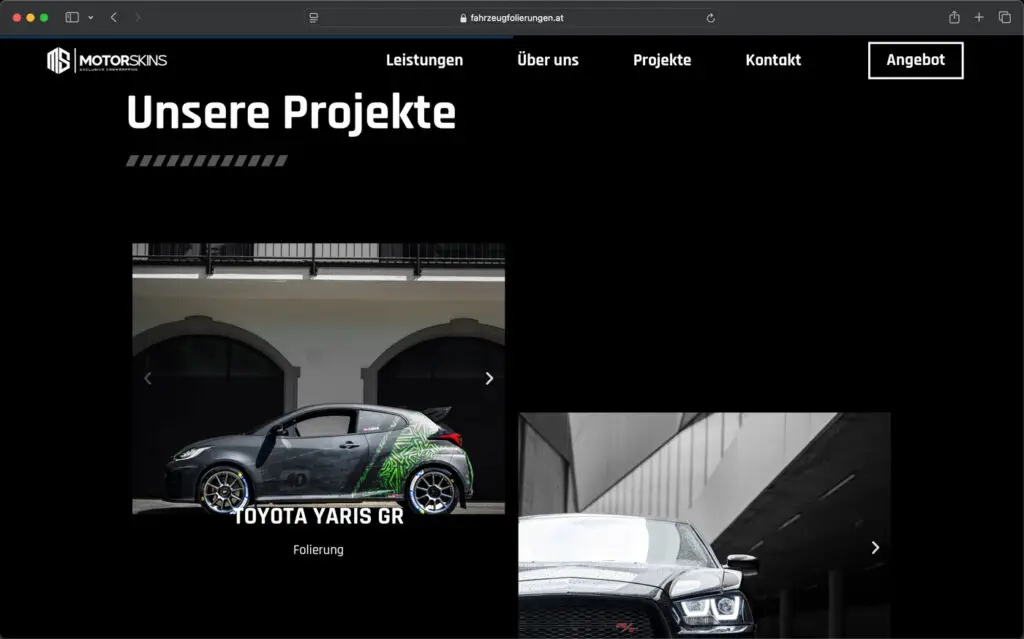The width and height of the screenshot is (1024, 639).
Task: Click the Angebot button
Action: point(915,60)
